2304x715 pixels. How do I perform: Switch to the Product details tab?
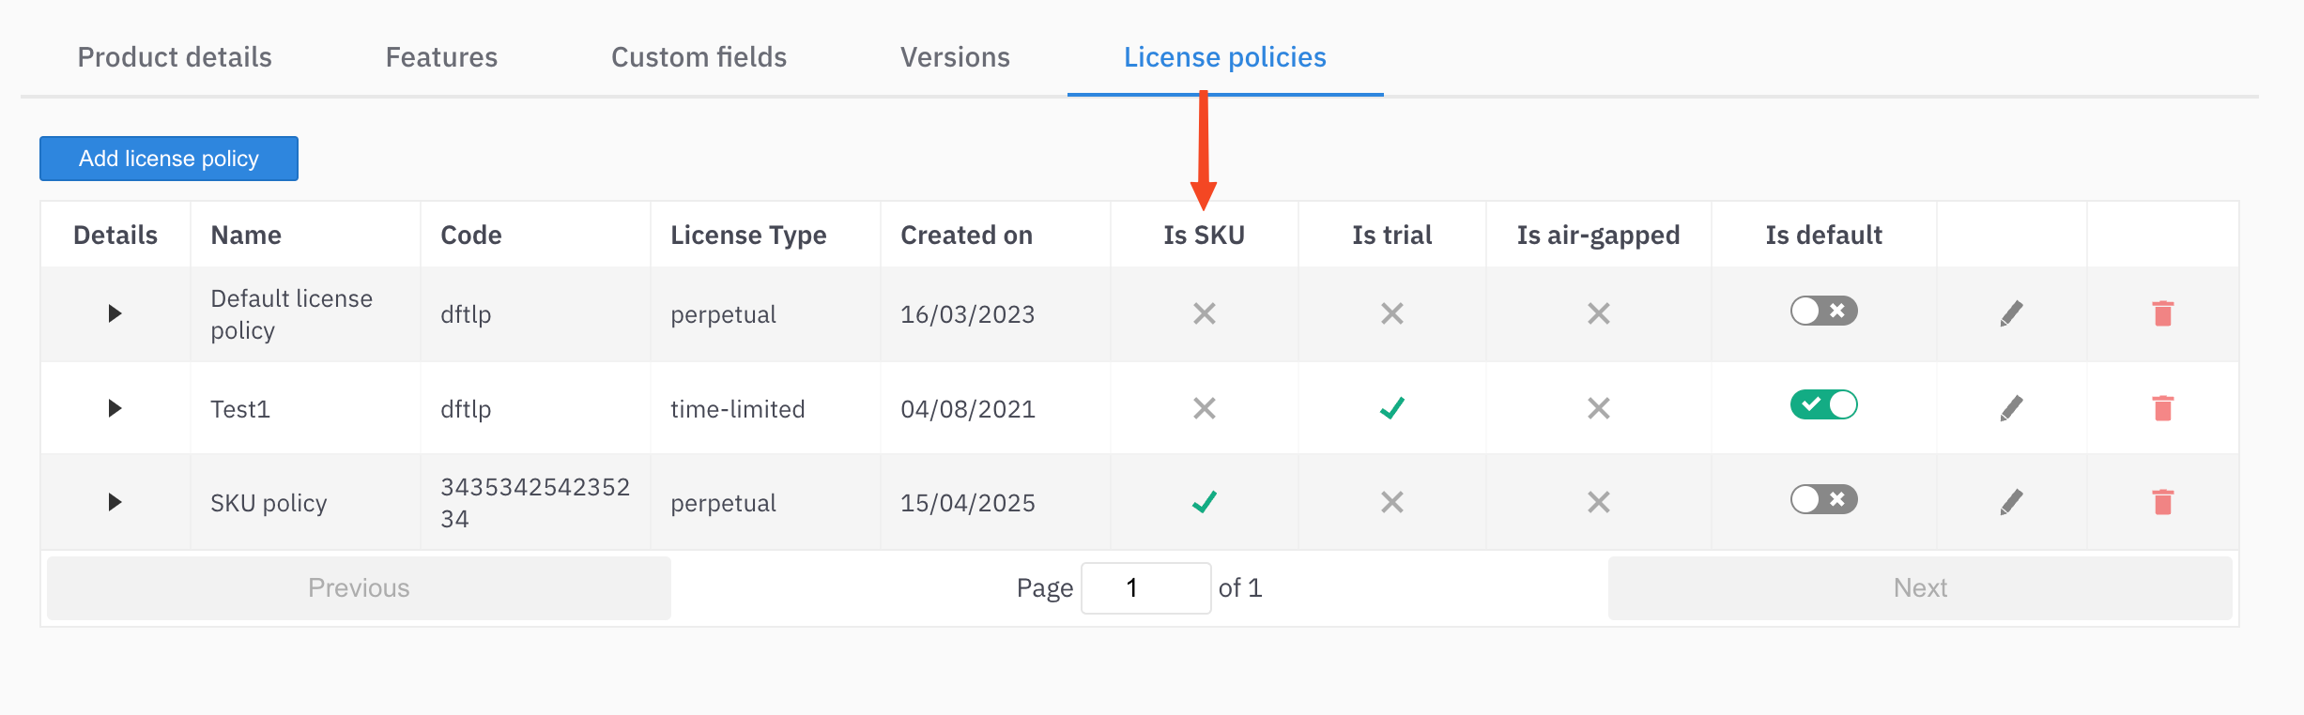tap(175, 57)
